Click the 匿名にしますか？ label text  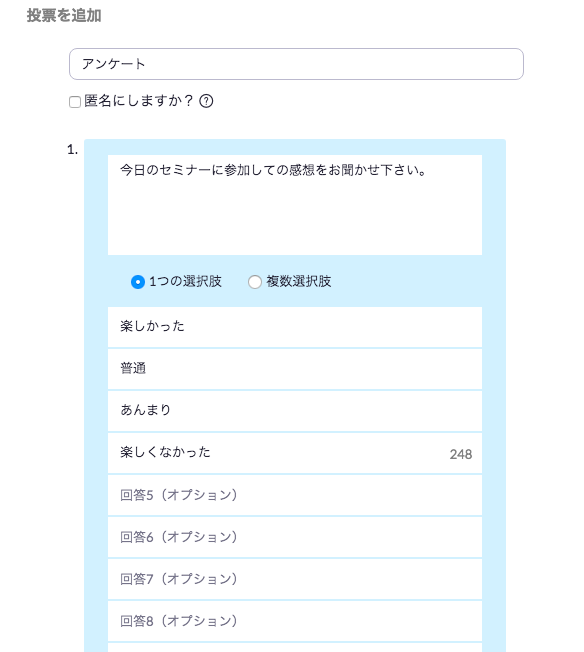[139, 101]
